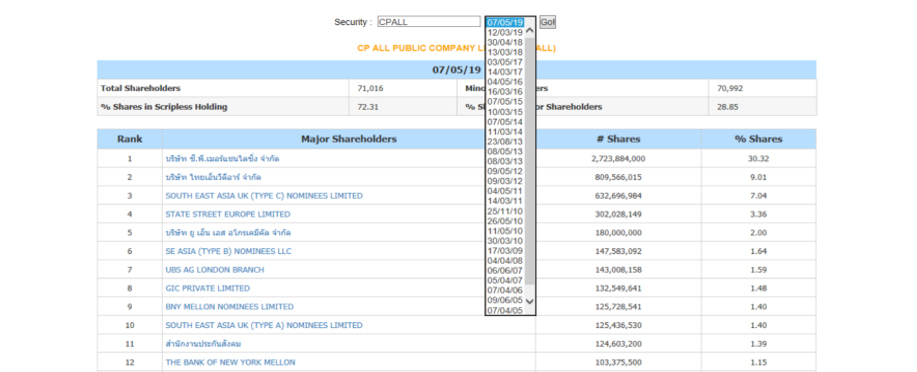Choose 30/04/18 from the date list

(x=505, y=42)
